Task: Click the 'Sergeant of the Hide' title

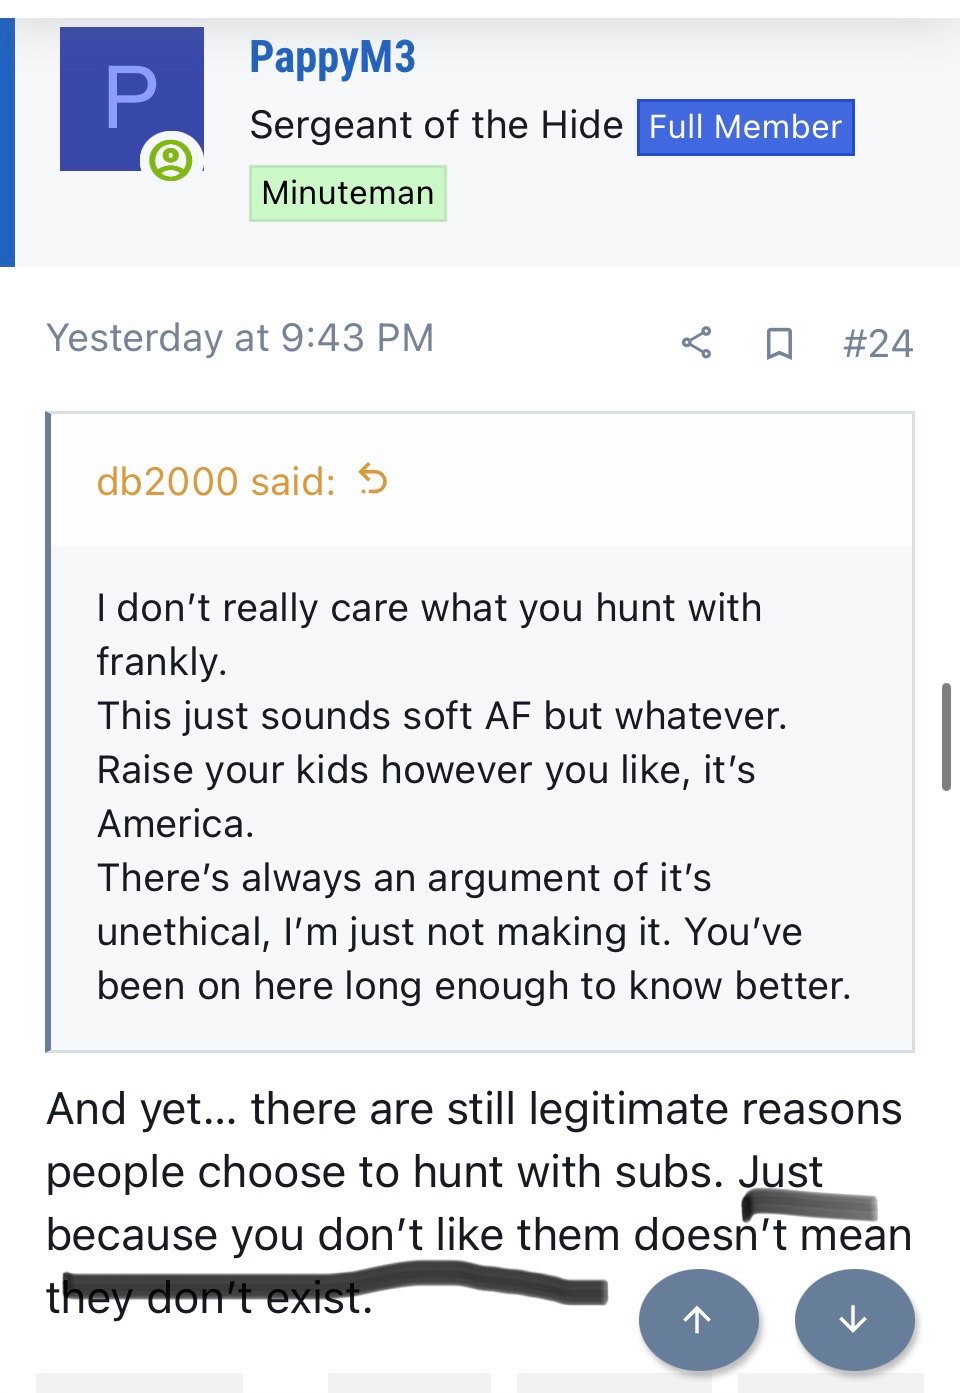Action: pos(436,126)
